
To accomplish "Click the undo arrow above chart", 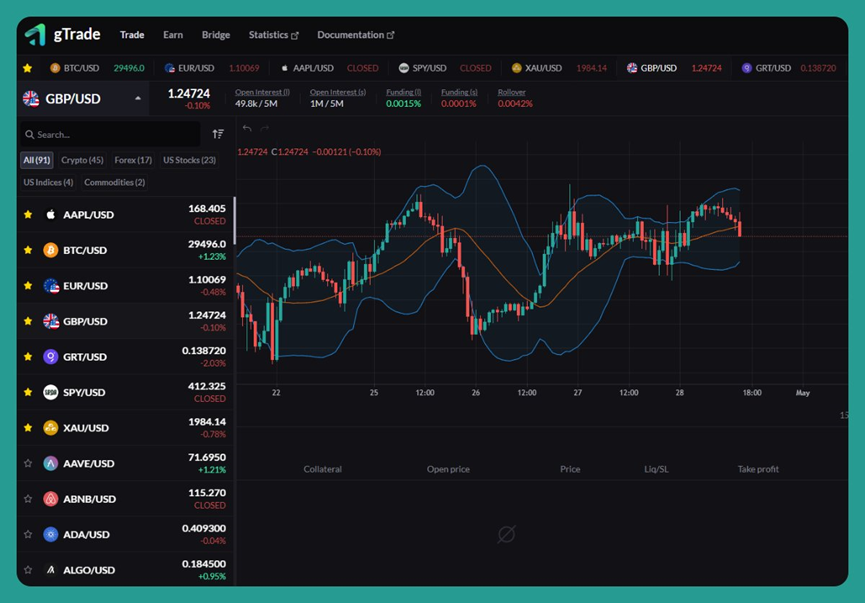I will (x=247, y=129).
